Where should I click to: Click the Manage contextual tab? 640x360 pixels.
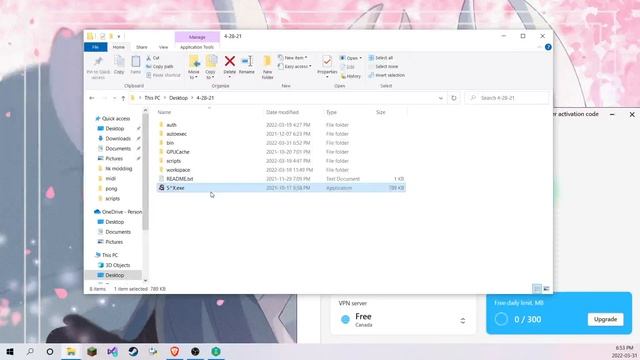pyautogui.click(x=197, y=37)
